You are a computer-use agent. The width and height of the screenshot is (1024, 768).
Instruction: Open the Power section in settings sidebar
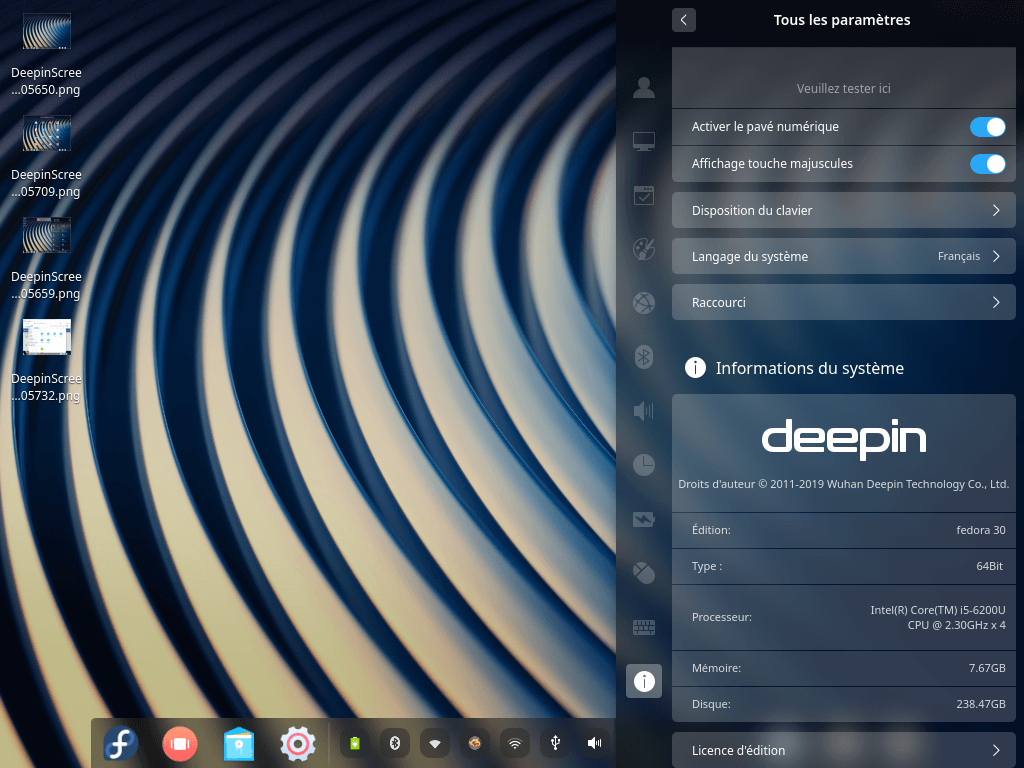coord(644,519)
